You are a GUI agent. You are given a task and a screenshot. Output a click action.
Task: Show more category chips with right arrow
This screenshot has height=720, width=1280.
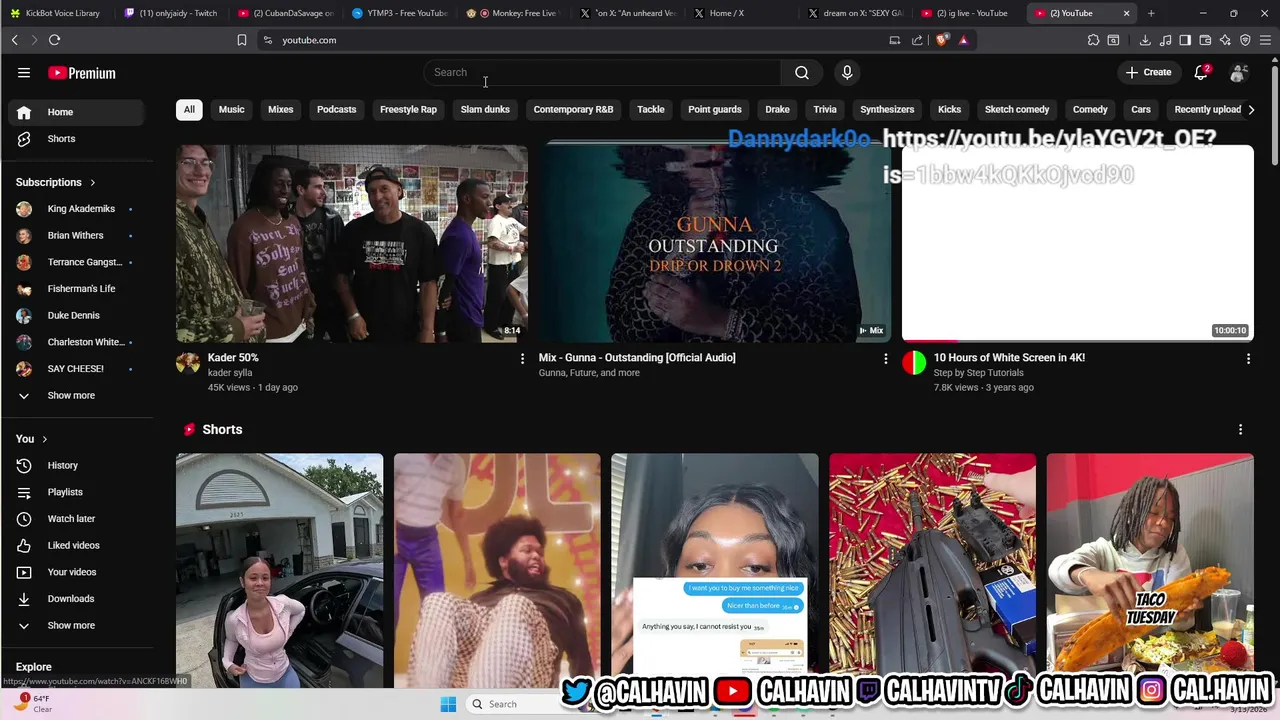tap(1251, 109)
